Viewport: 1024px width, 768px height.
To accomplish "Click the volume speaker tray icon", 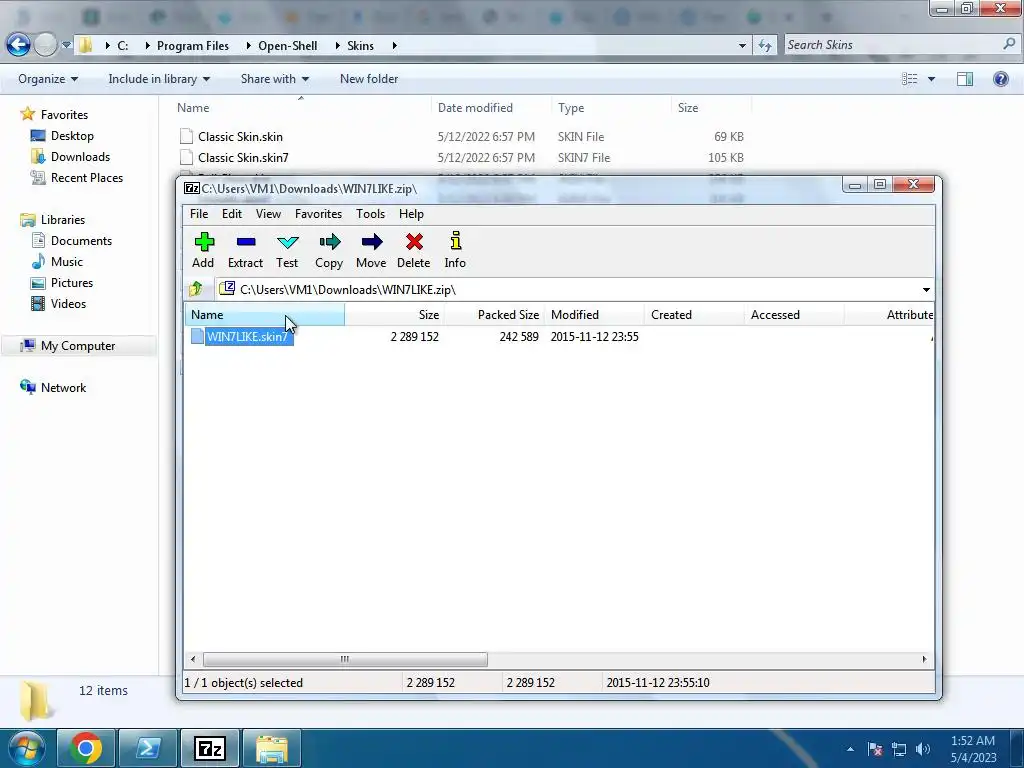I will [923, 749].
